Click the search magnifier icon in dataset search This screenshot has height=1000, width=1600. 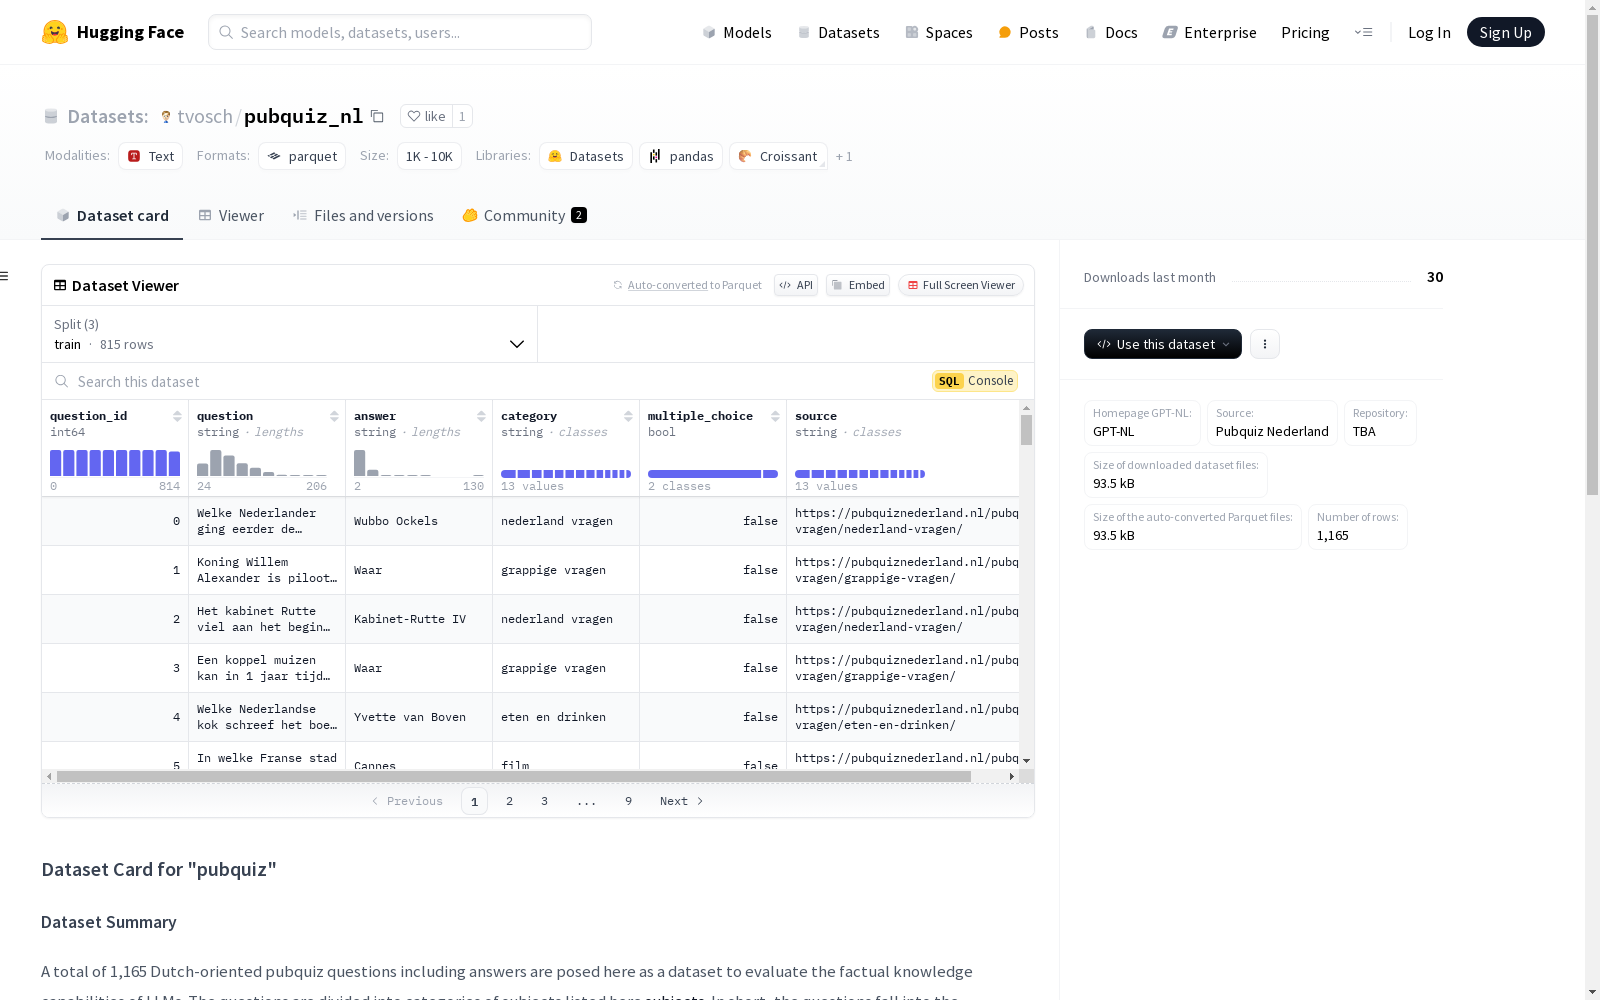pyautogui.click(x=62, y=381)
